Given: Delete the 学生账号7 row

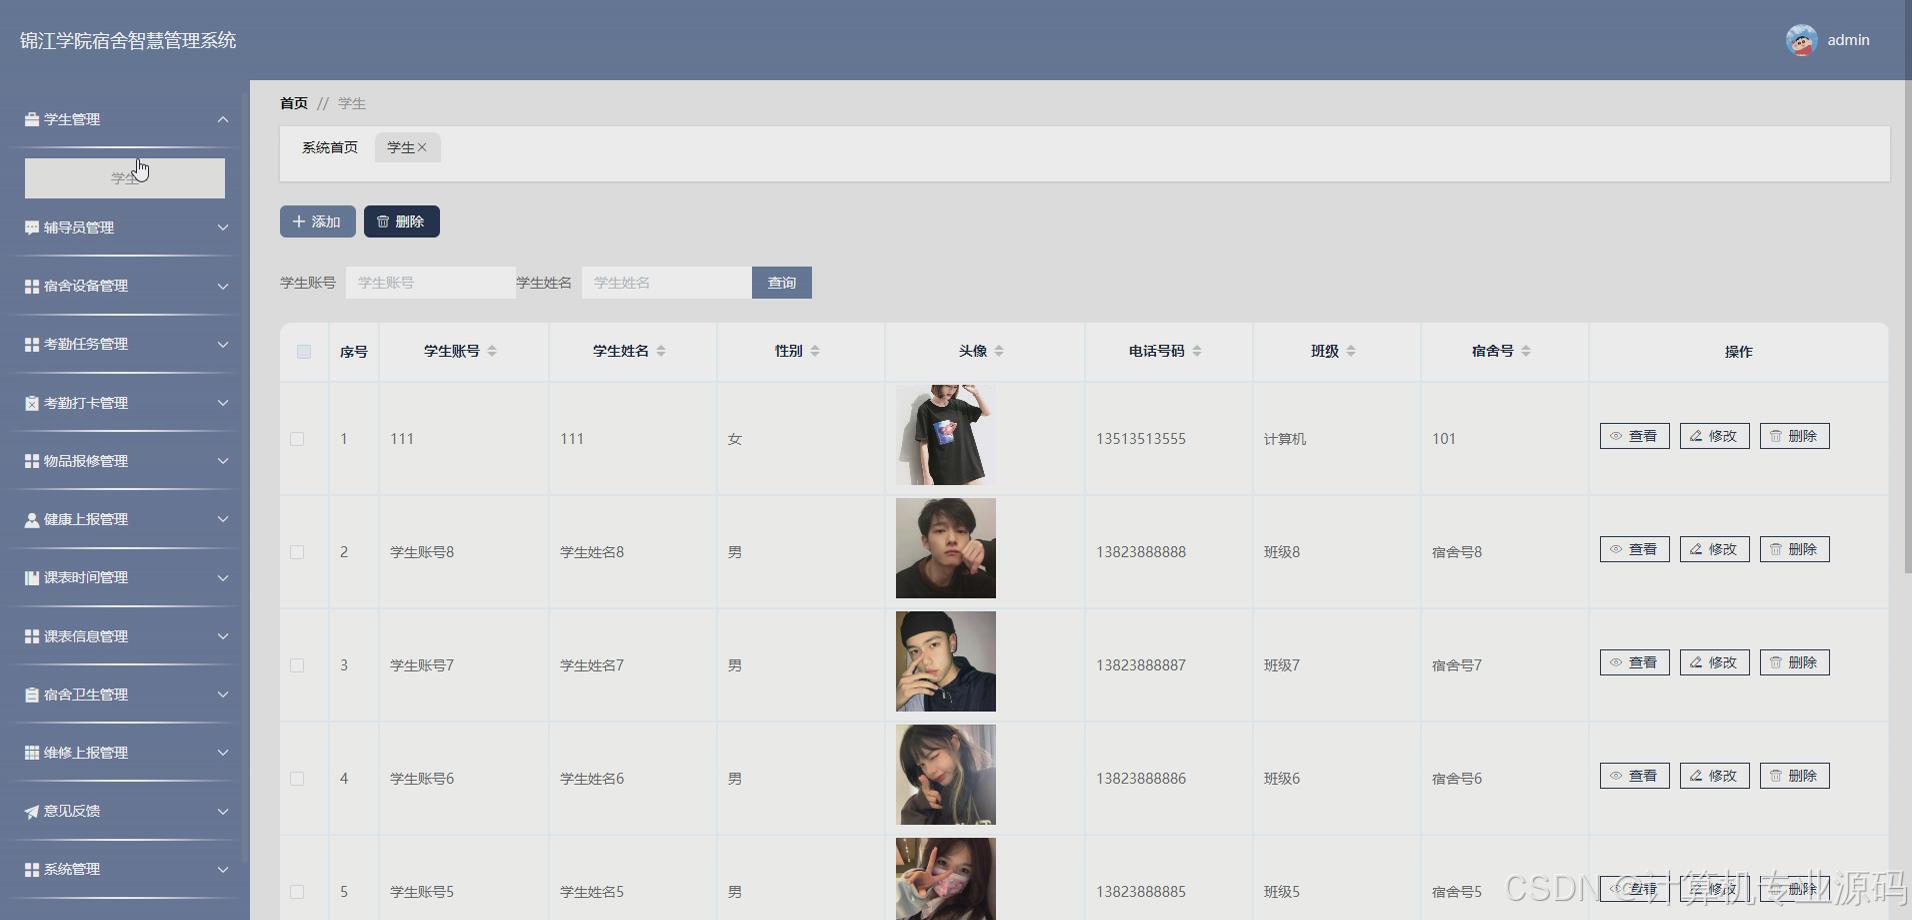Looking at the screenshot, I should click(x=1795, y=663).
